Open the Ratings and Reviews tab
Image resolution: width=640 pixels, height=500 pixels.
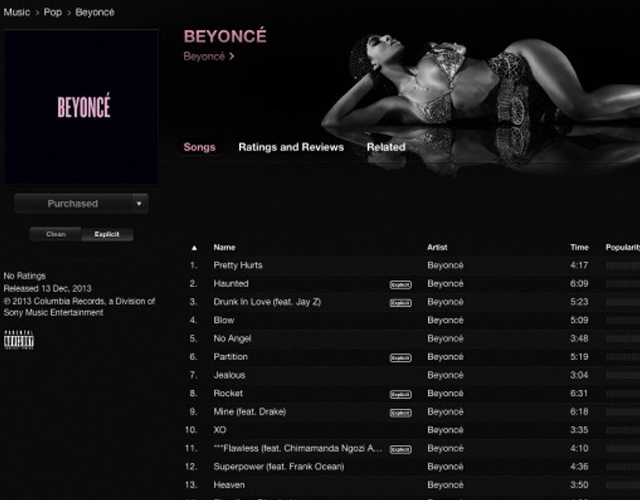290,147
